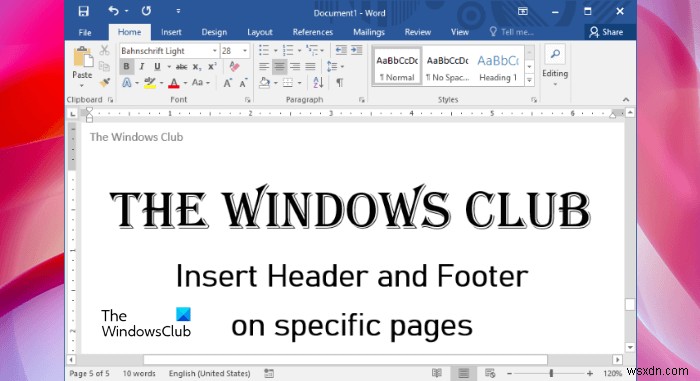Open the Font dialog launcher
Image resolution: width=700 pixels, height=381 pixels.
(x=247, y=100)
